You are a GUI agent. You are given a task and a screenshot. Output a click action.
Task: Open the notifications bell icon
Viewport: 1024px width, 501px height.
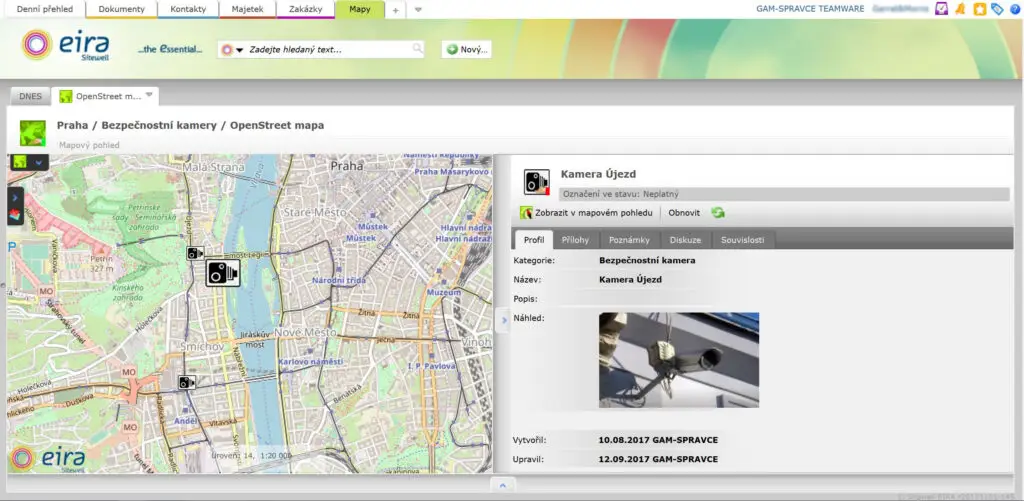coord(961,9)
